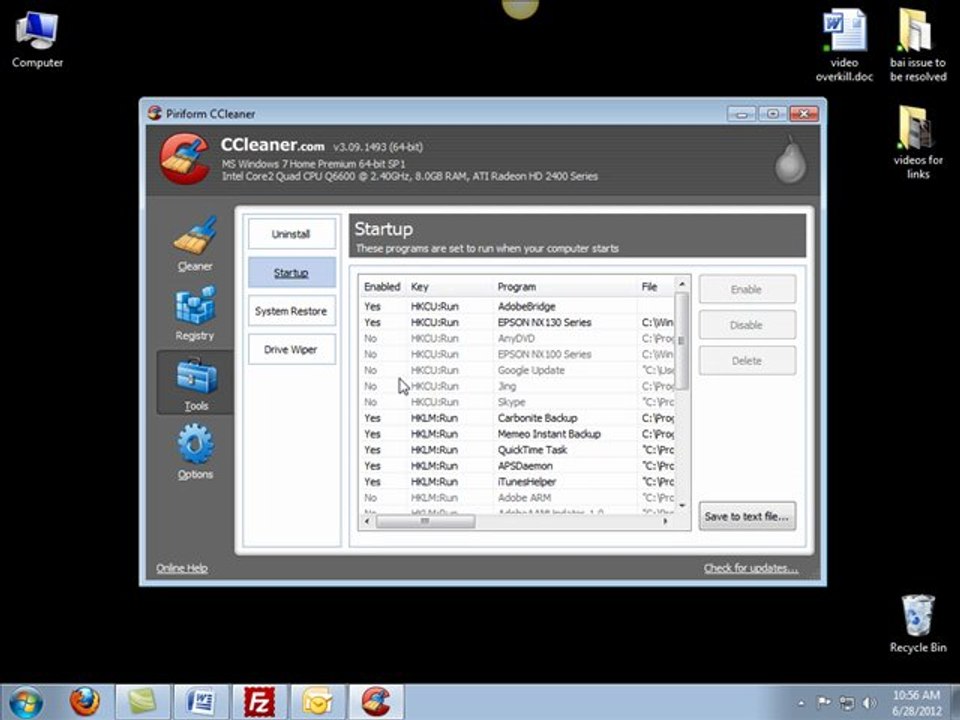Open the System Restore tab
This screenshot has width=960, height=720.
click(x=291, y=311)
